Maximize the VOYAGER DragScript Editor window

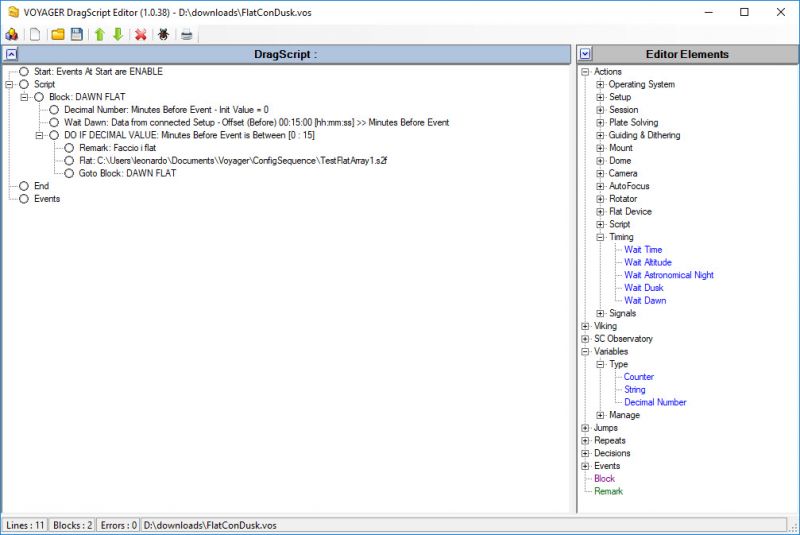point(744,12)
